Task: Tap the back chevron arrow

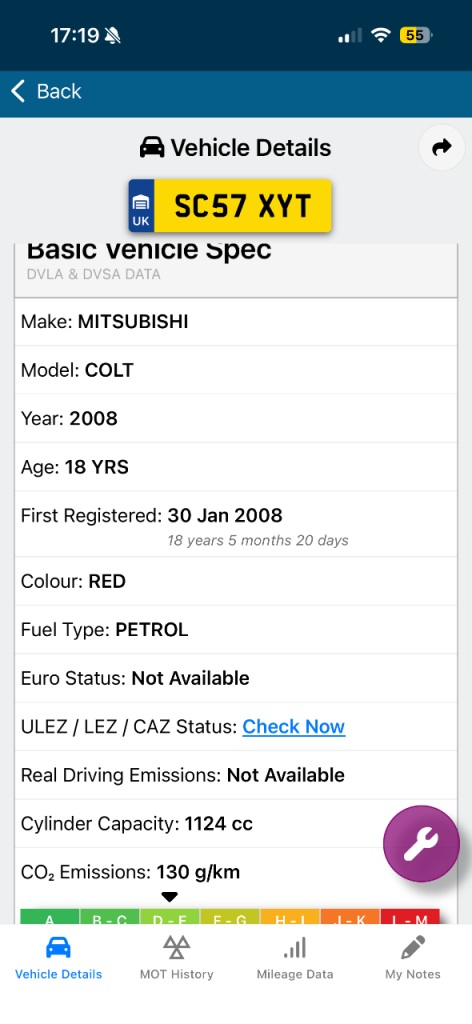Action: (x=18, y=91)
